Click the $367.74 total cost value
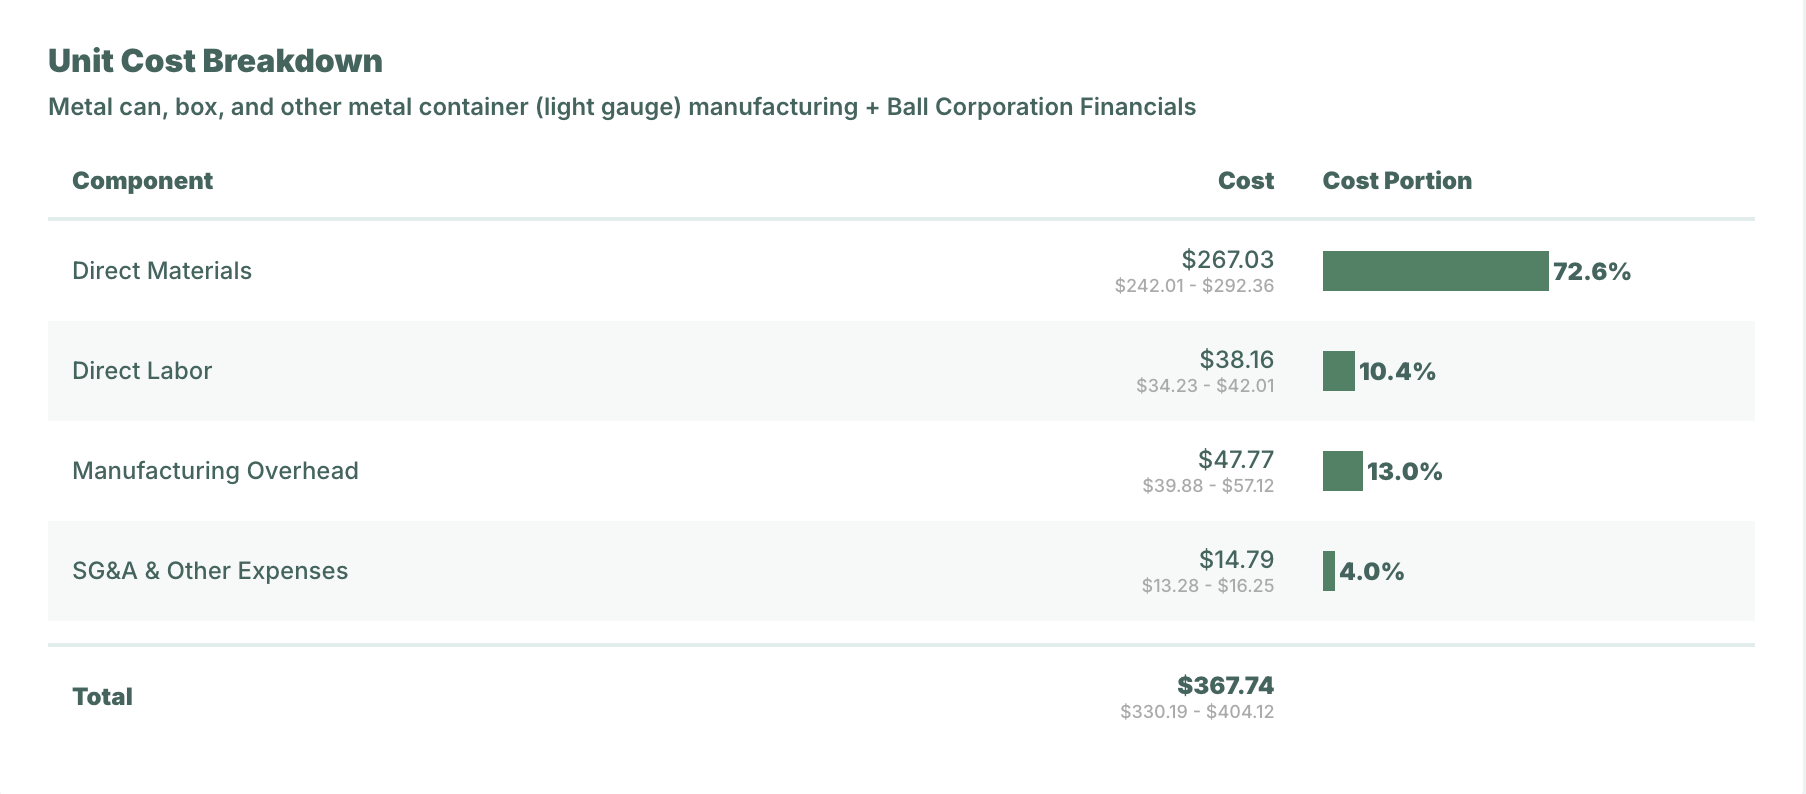This screenshot has height=794, width=1806. pos(1225,686)
